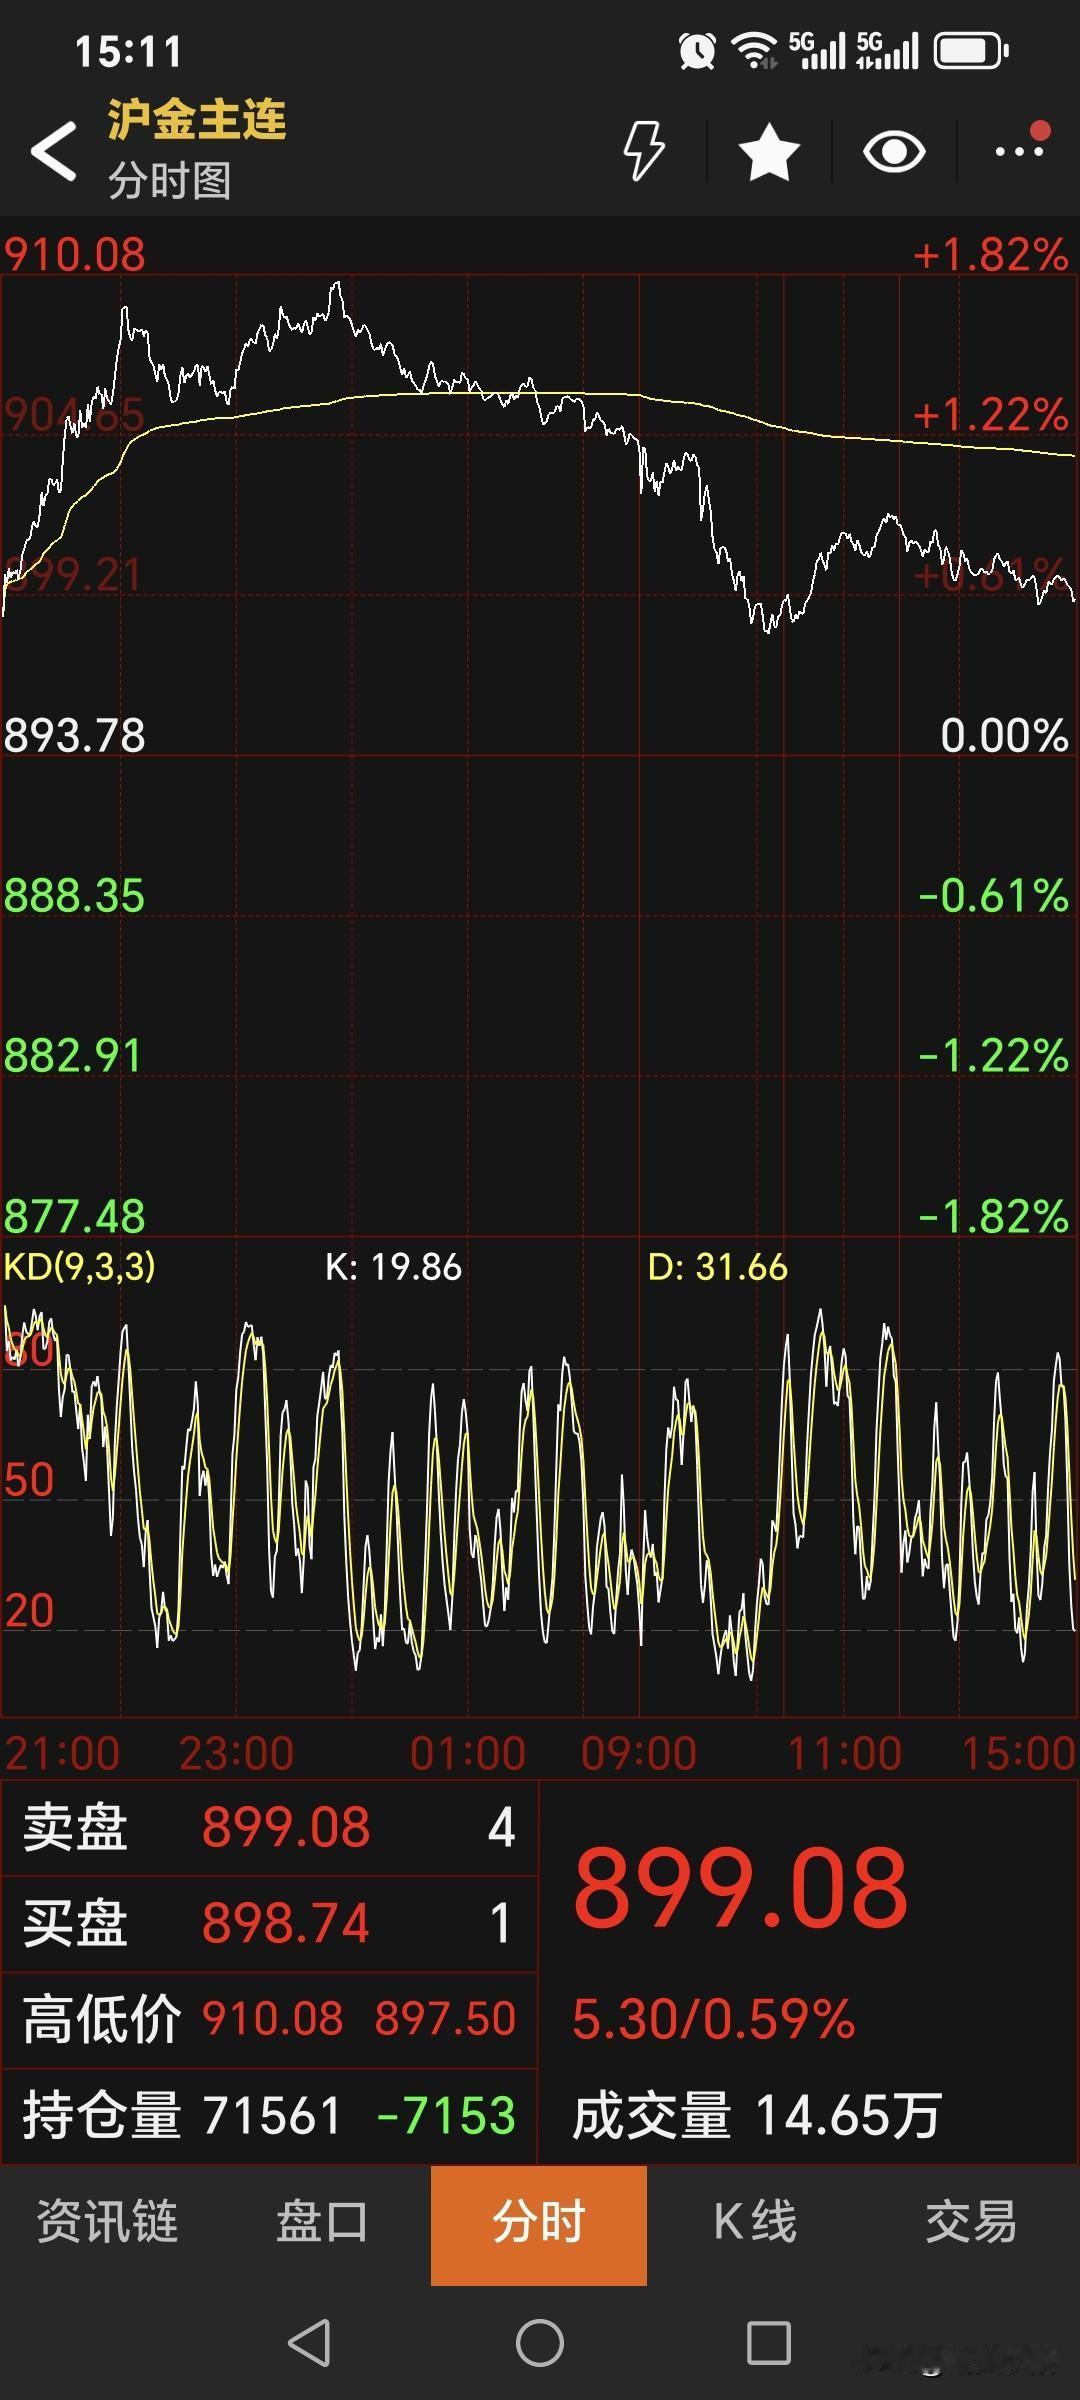
Task: Open the 资讯链 tab
Action: 107,2222
